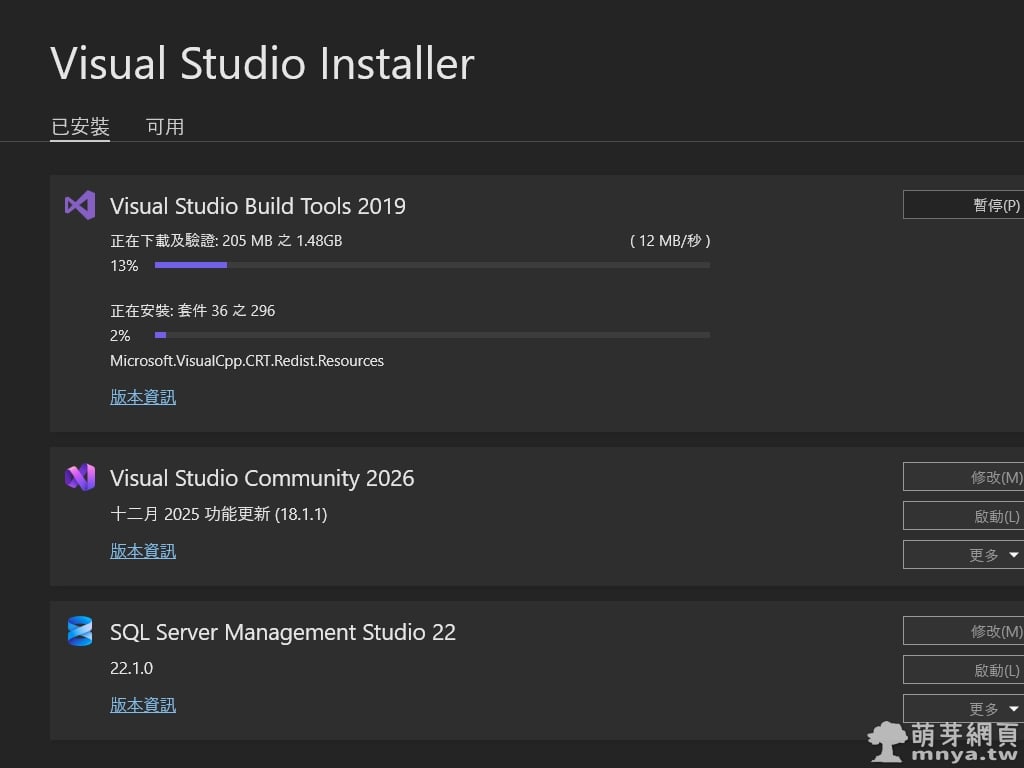Click the Visual Studio Build Tools 2019 title
Image resolution: width=1024 pixels, height=768 pixels.
pos(258,206)
